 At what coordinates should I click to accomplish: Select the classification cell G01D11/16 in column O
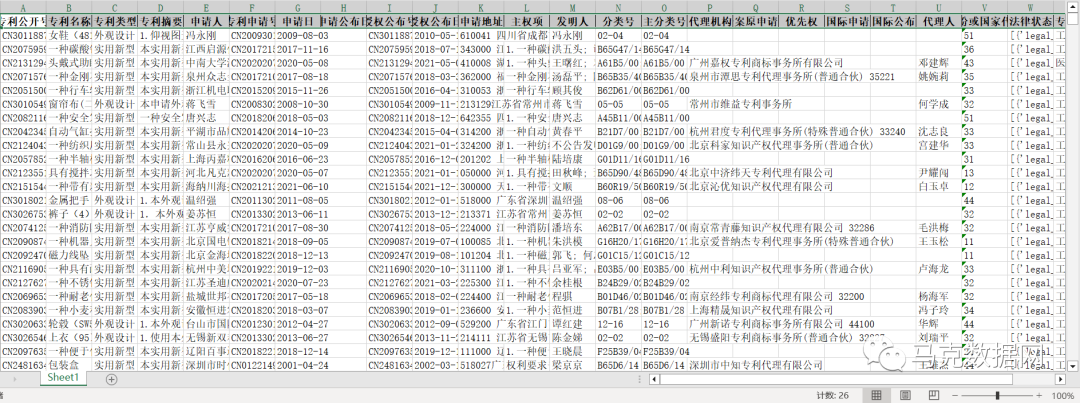tap(664, 159)
